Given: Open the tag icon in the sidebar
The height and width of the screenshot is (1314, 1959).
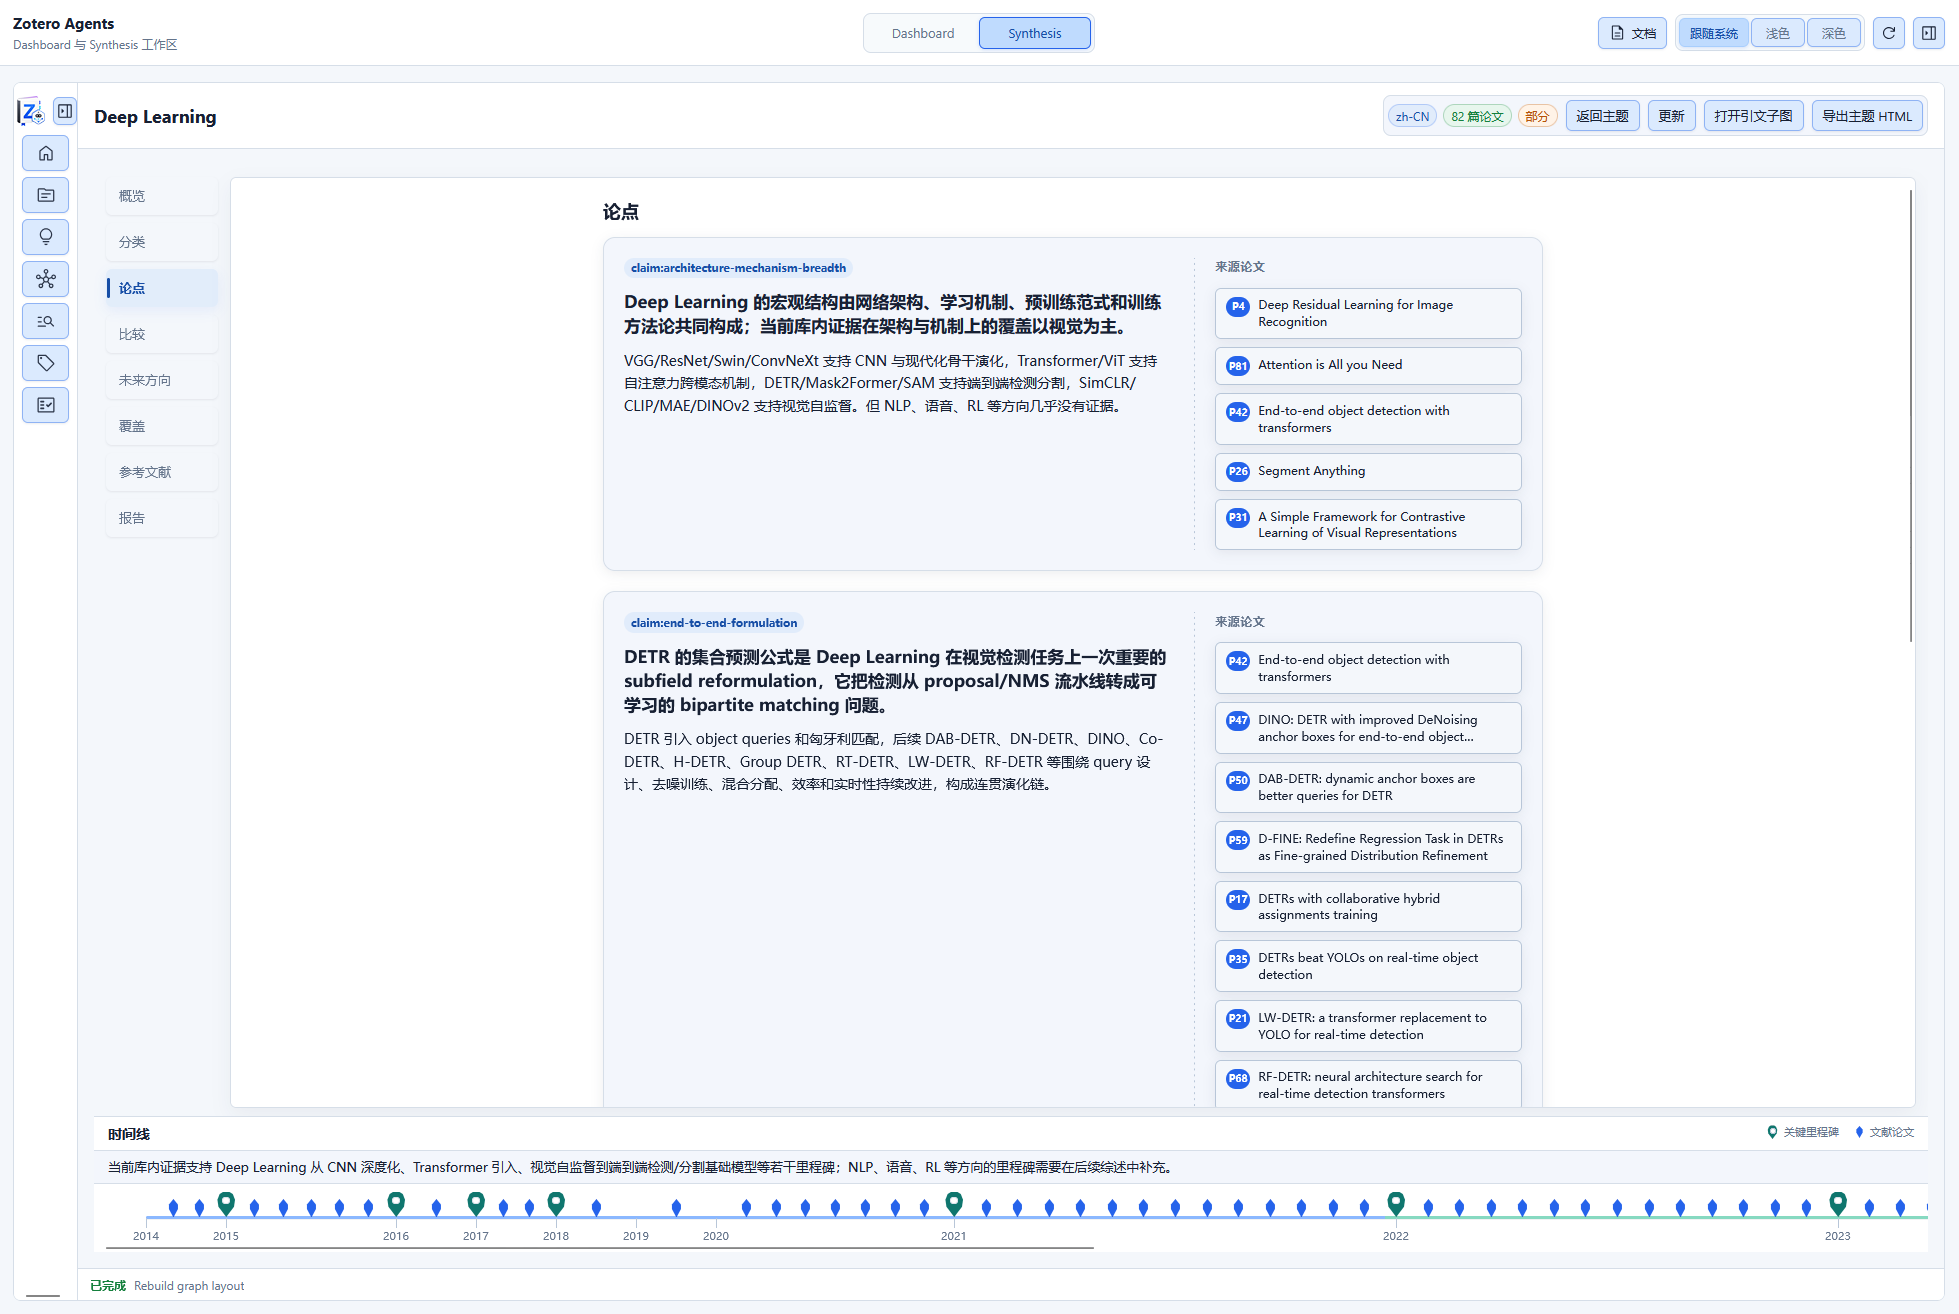Looking at the screenshot, I should [46, 363].
